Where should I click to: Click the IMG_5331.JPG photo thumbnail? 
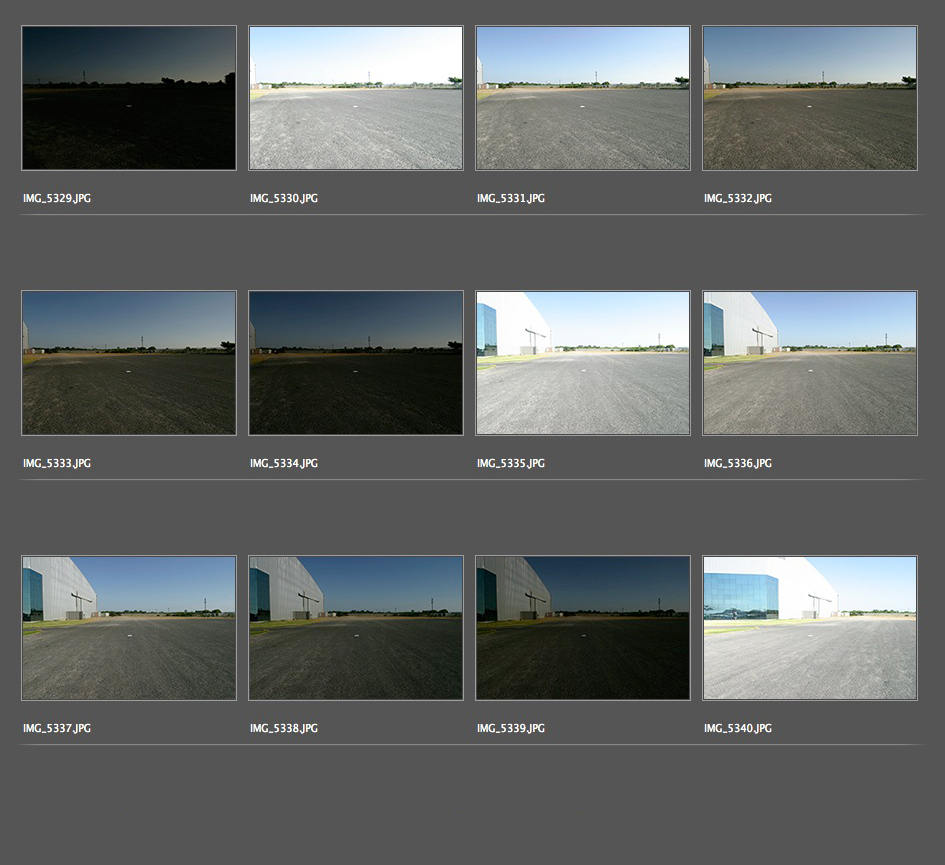pyautogui.click(x=583, y=98)
